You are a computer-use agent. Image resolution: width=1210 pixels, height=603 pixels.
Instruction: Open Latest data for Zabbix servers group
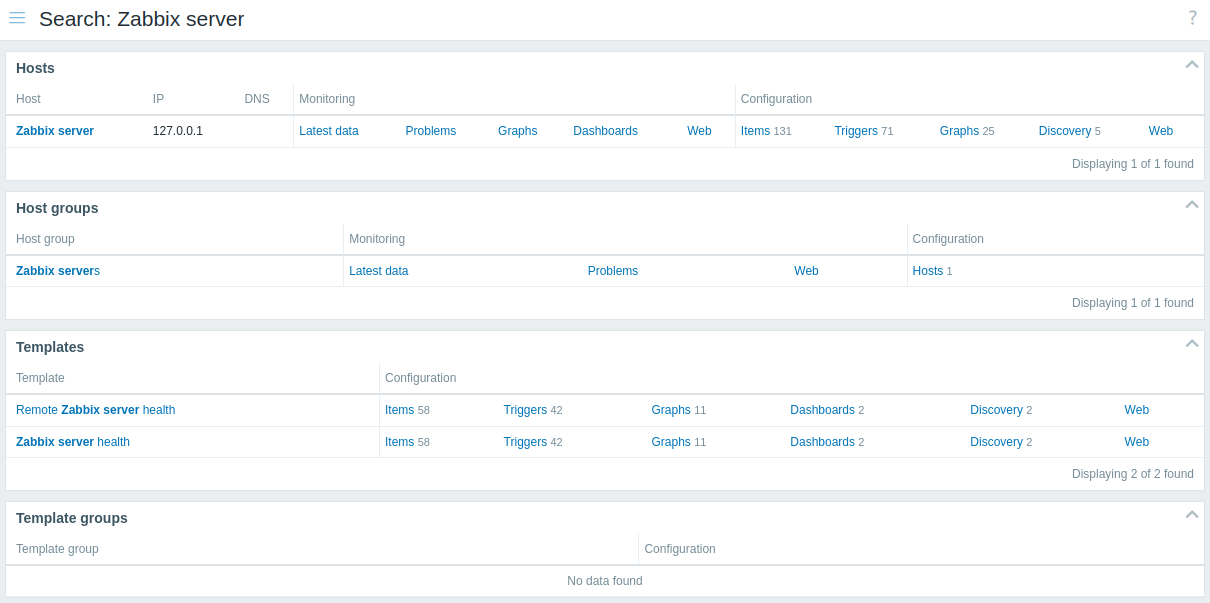[379, 271]
